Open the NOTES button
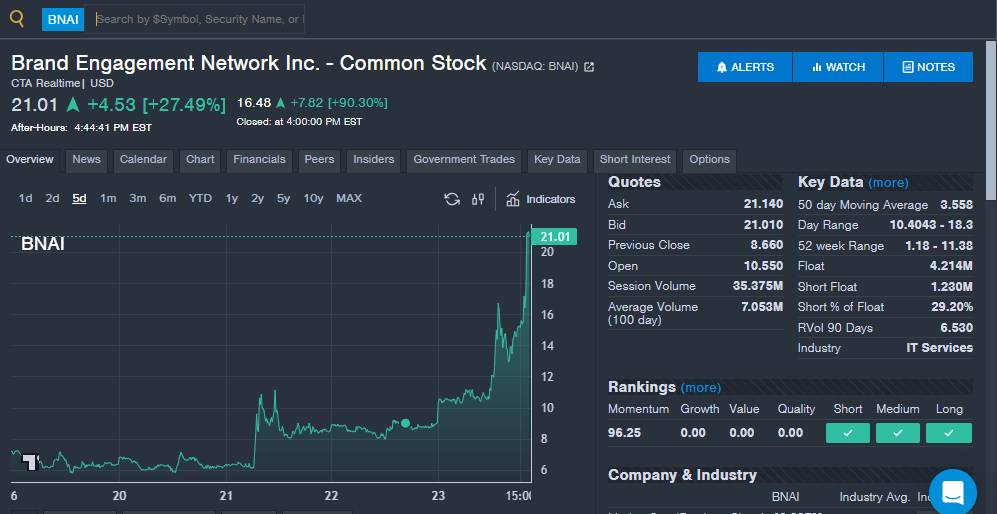The image size is (997, 514). click(x=928, y=67)
